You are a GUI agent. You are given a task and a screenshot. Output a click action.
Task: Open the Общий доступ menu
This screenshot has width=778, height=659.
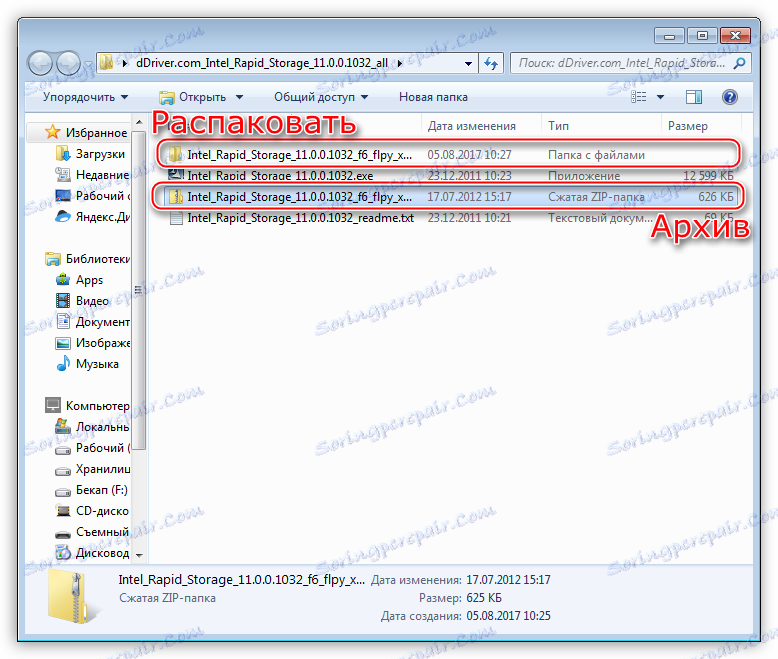click(x=321, y=97)
